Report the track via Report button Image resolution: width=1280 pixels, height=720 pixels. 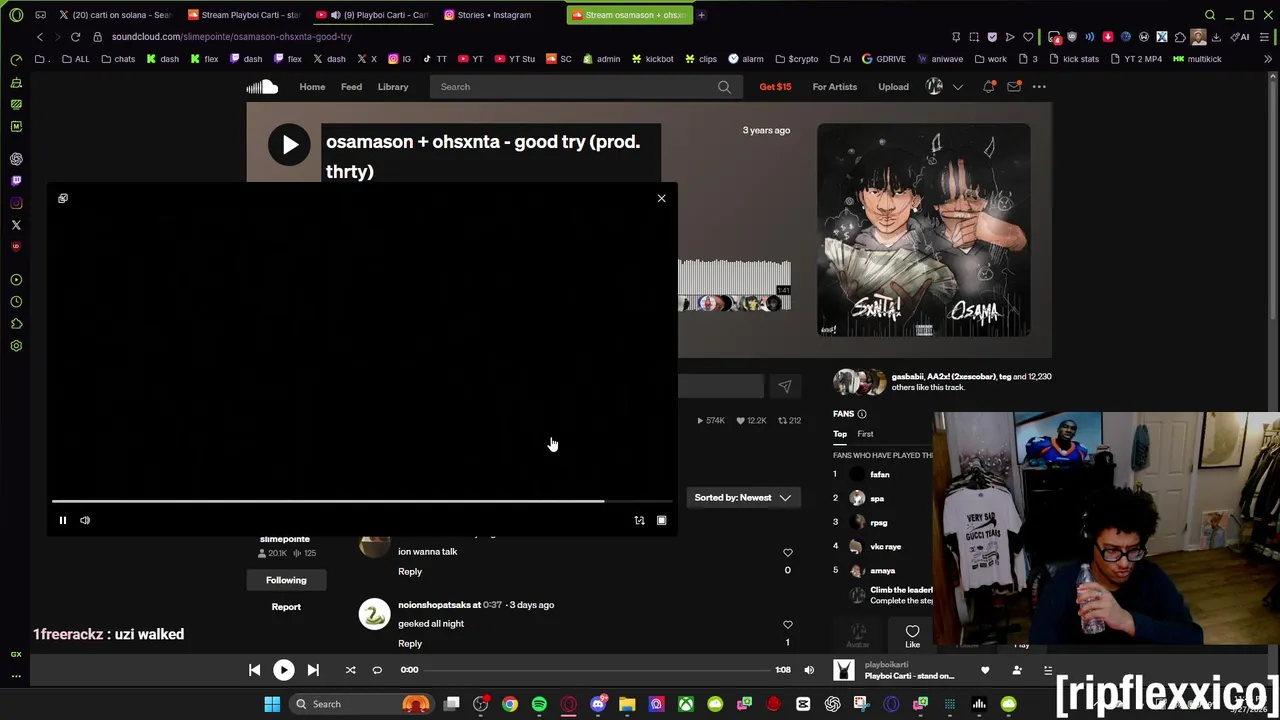pos(286,607)
